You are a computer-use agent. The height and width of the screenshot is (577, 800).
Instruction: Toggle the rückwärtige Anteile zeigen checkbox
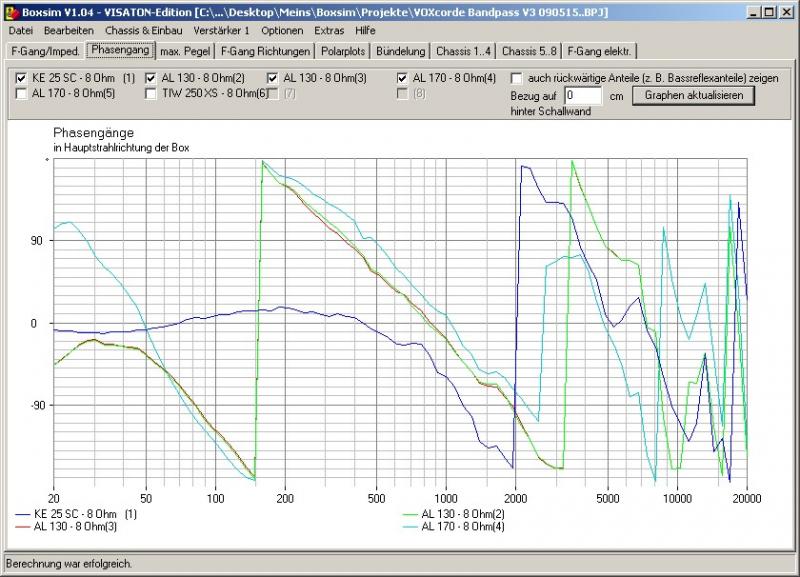click(517, 78)
